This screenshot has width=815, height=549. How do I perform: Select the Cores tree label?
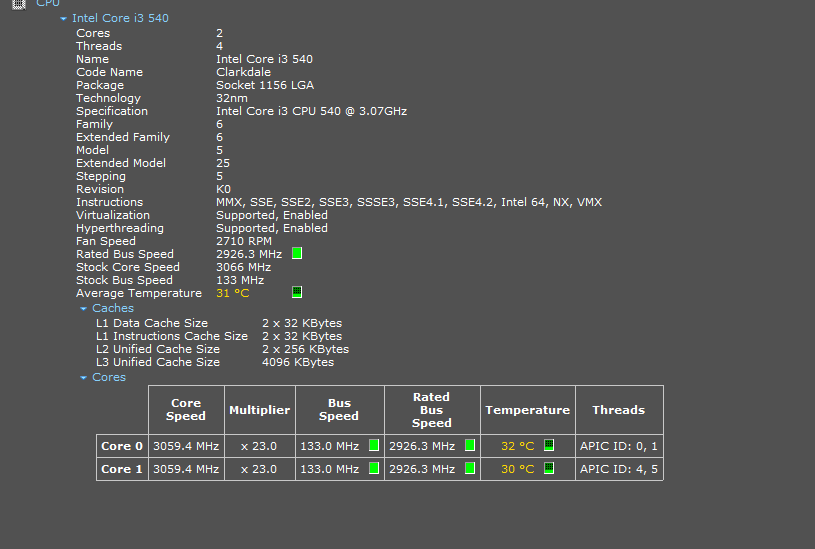(109, 377)
